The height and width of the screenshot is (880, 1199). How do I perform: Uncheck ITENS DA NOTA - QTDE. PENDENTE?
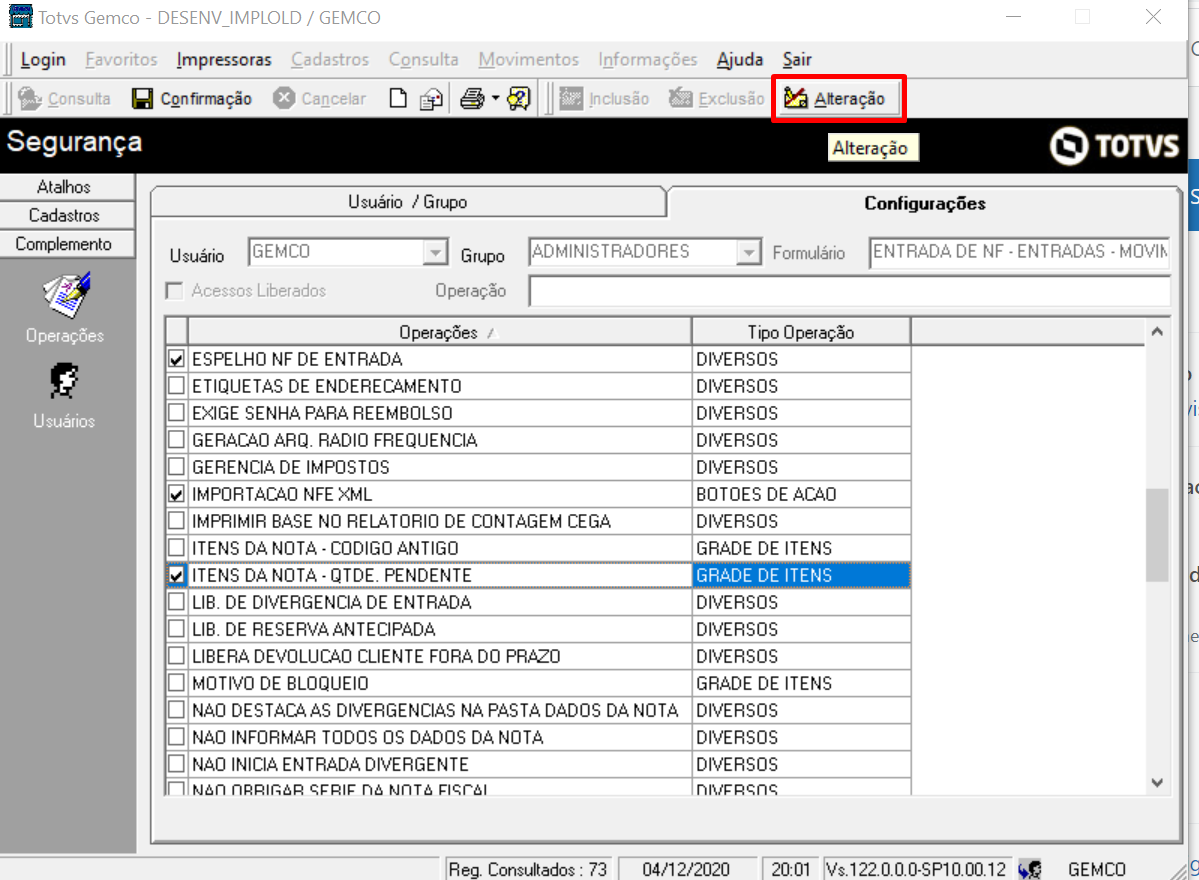click(x=177, y=575)
